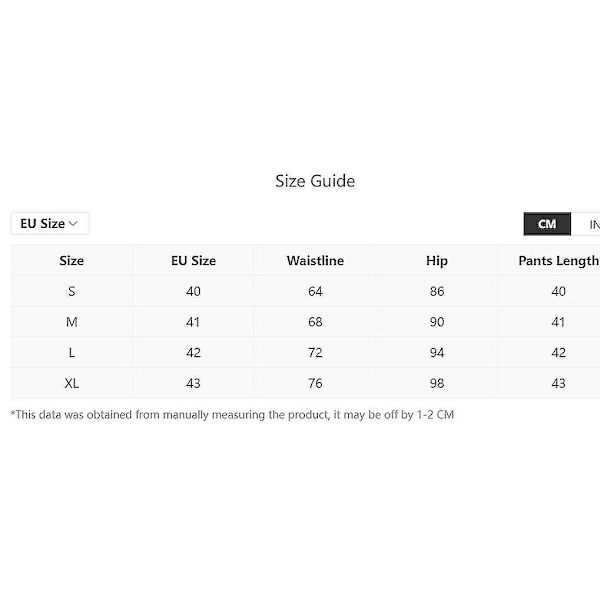
Task: Select the S size row label
Action: pos(72,291)
